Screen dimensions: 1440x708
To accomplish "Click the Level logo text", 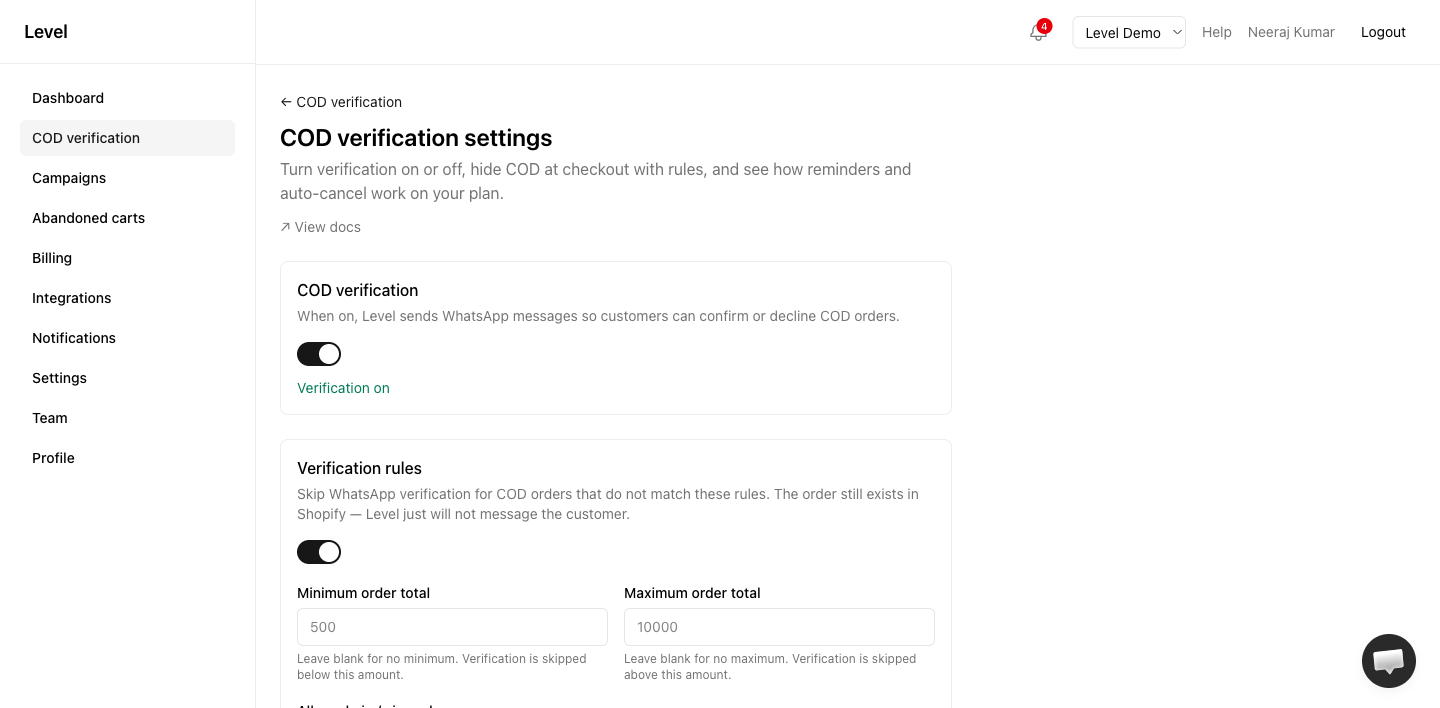I will click(x=46, y=32).
